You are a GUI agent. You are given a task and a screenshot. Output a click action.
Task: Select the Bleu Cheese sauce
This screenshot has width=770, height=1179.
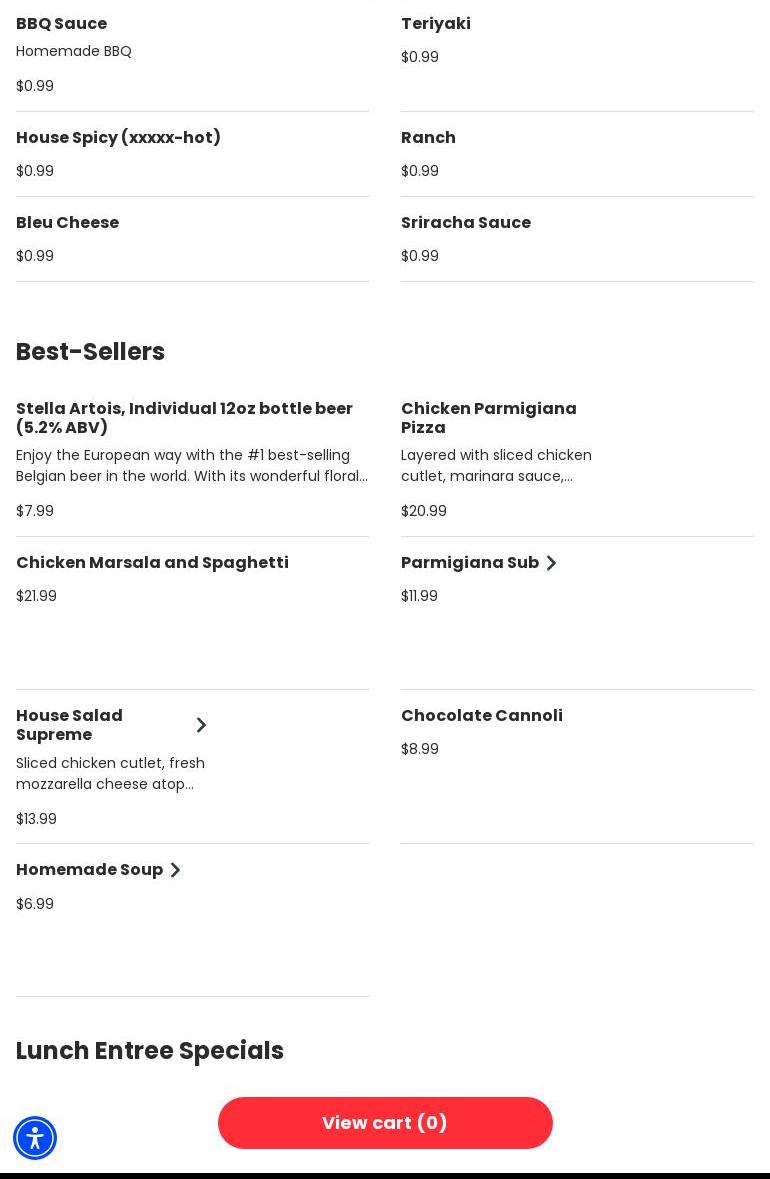pos(67,223)
